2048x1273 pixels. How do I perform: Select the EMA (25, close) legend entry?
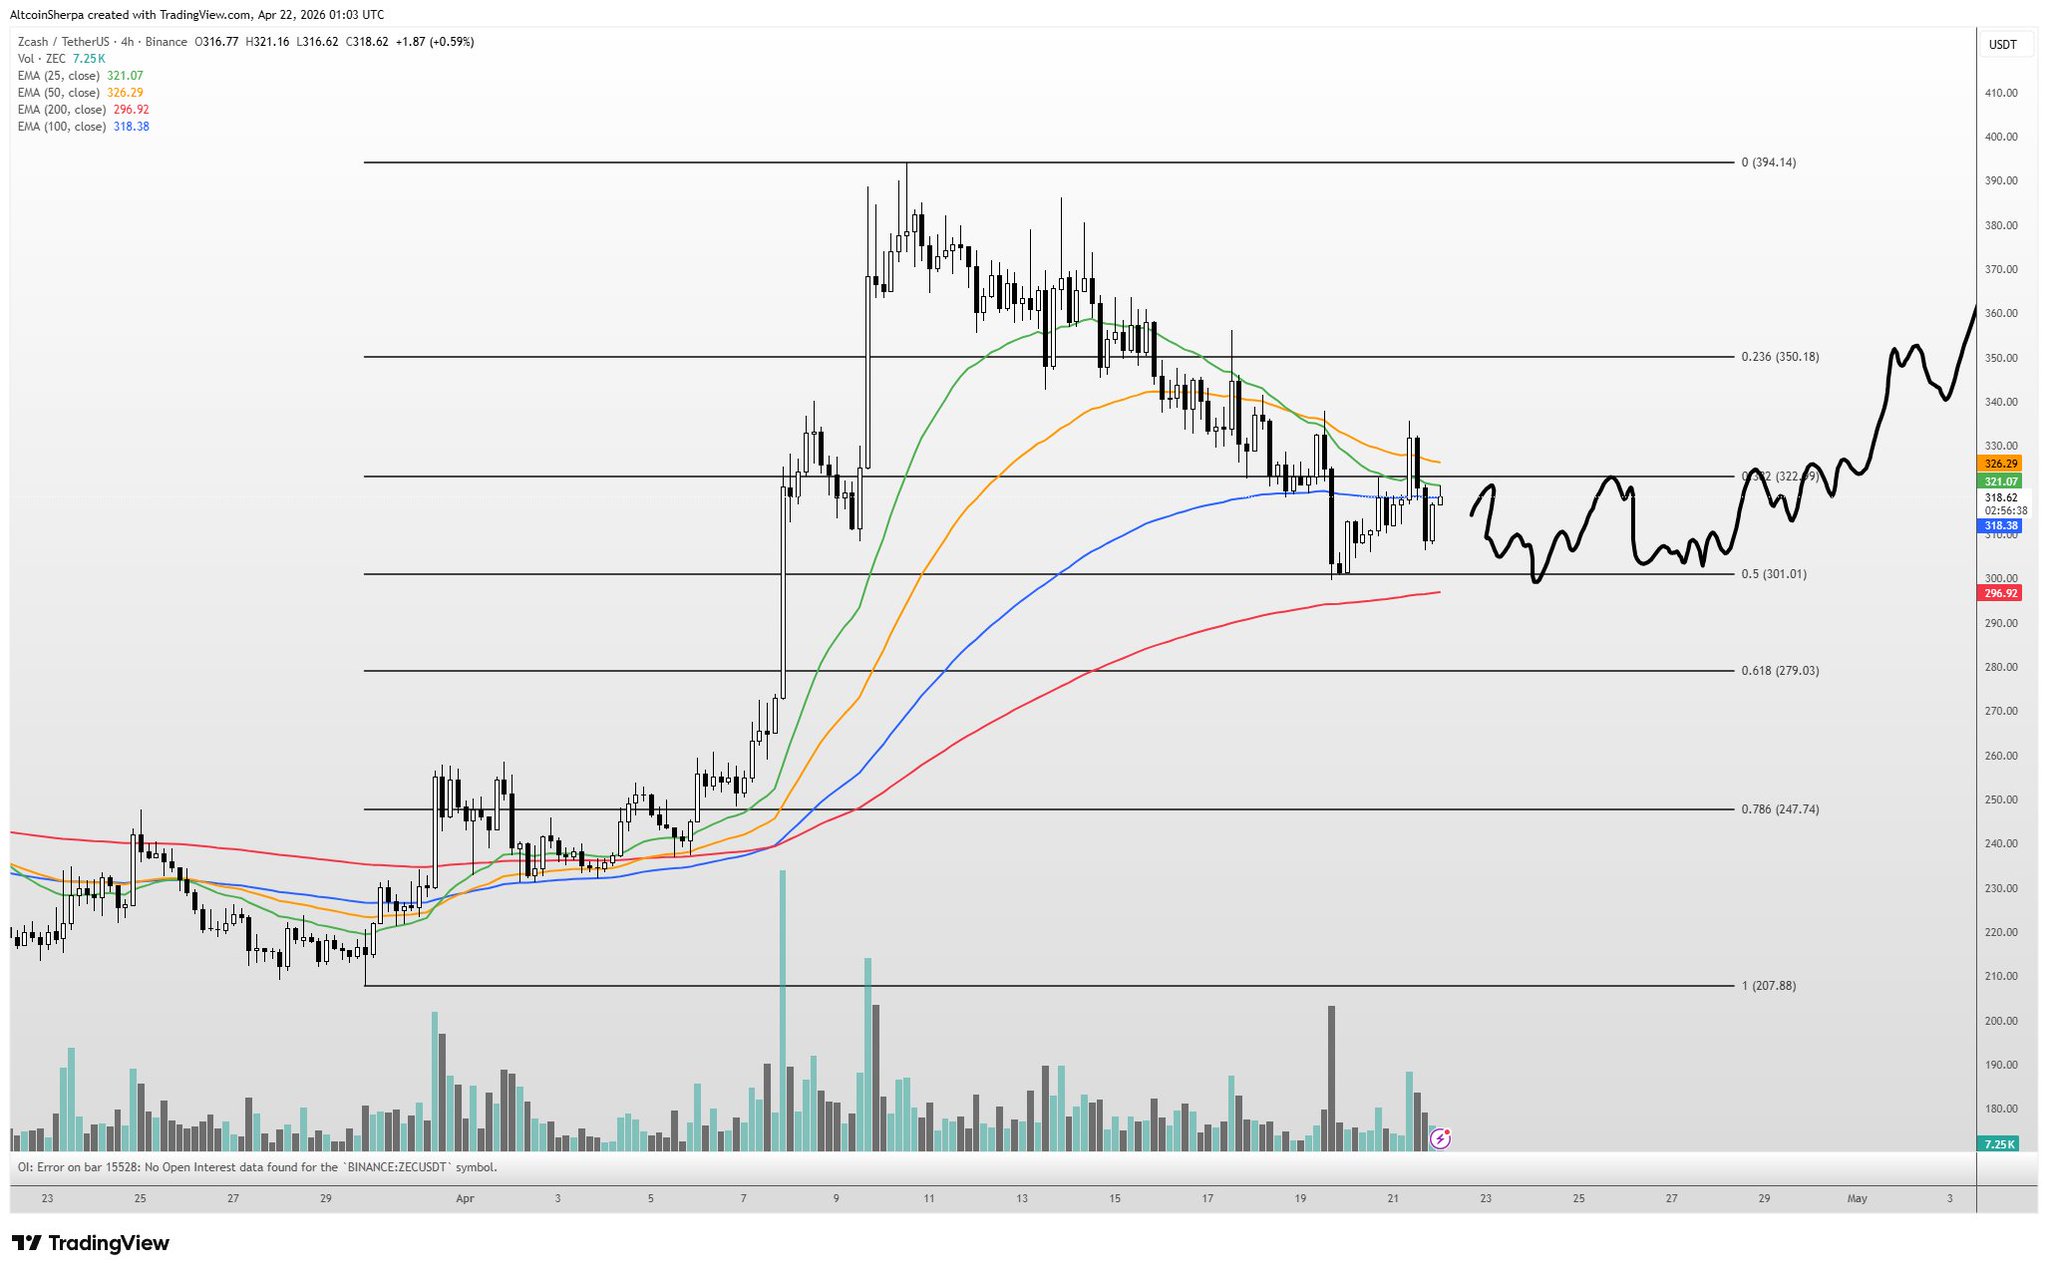(x=58, y=76)
